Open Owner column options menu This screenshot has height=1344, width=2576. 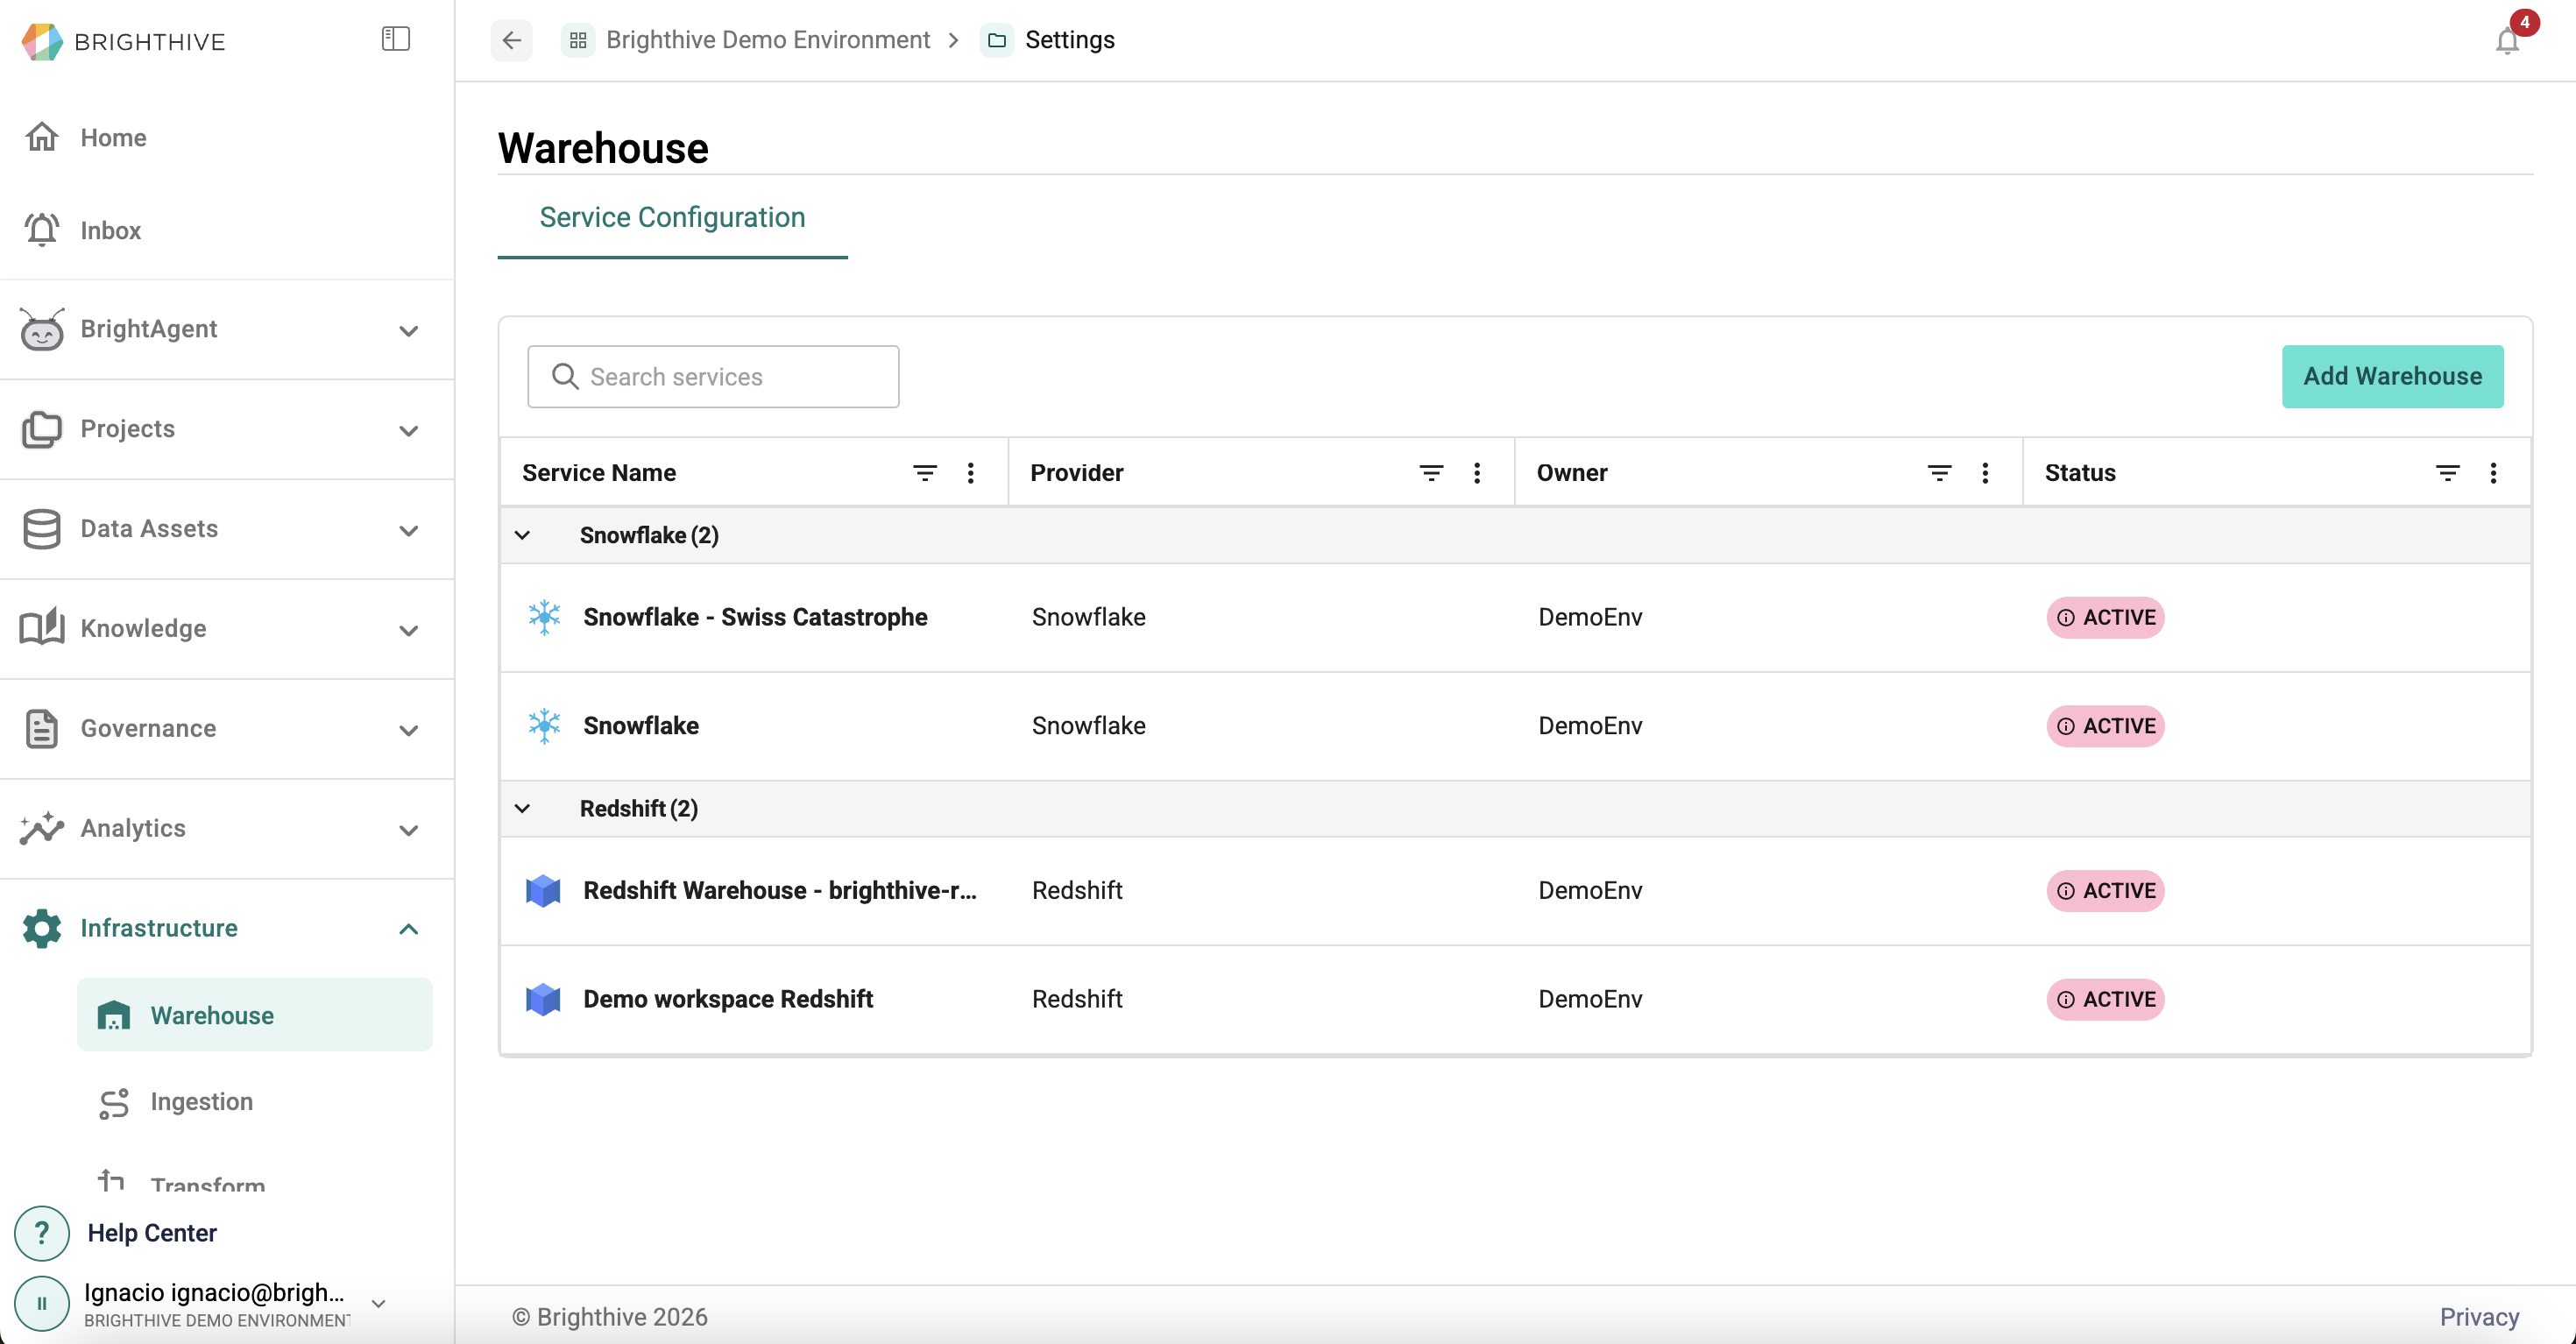[1984, 473]
